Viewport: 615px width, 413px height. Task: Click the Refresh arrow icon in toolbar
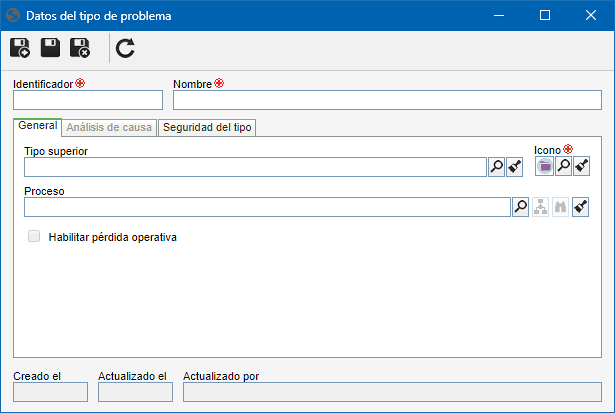point(125,48)
